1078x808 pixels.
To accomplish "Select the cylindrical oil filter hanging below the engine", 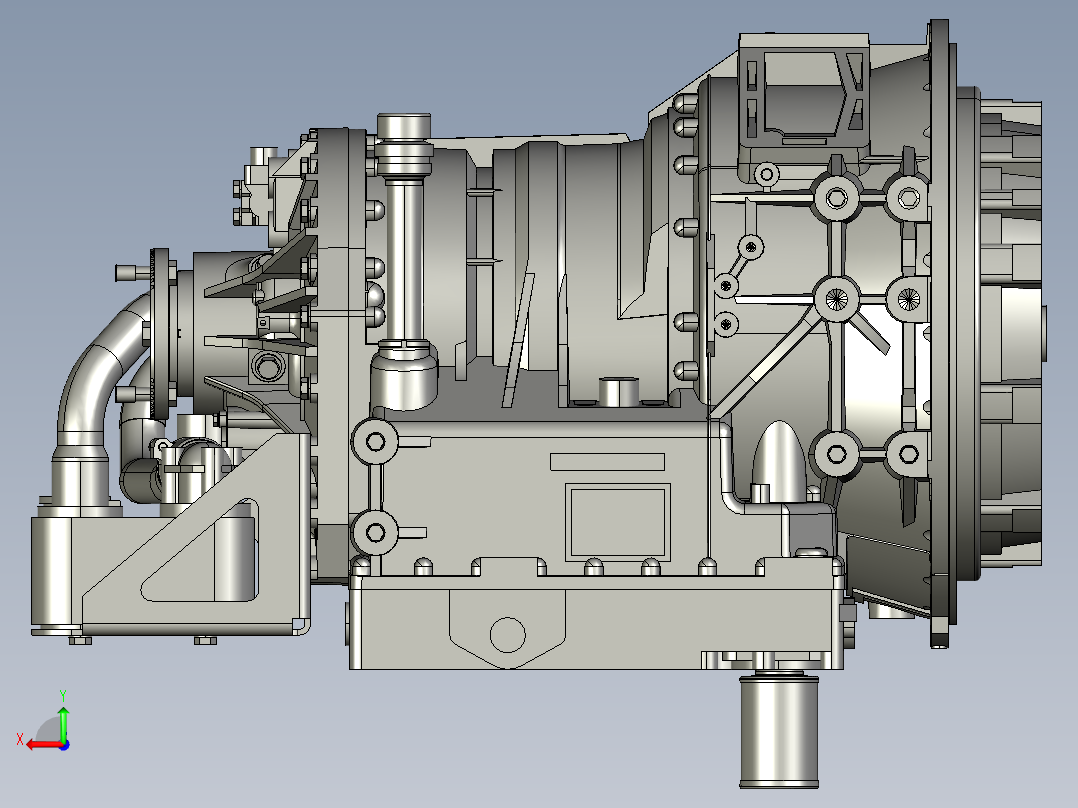I will click(779, 732).
